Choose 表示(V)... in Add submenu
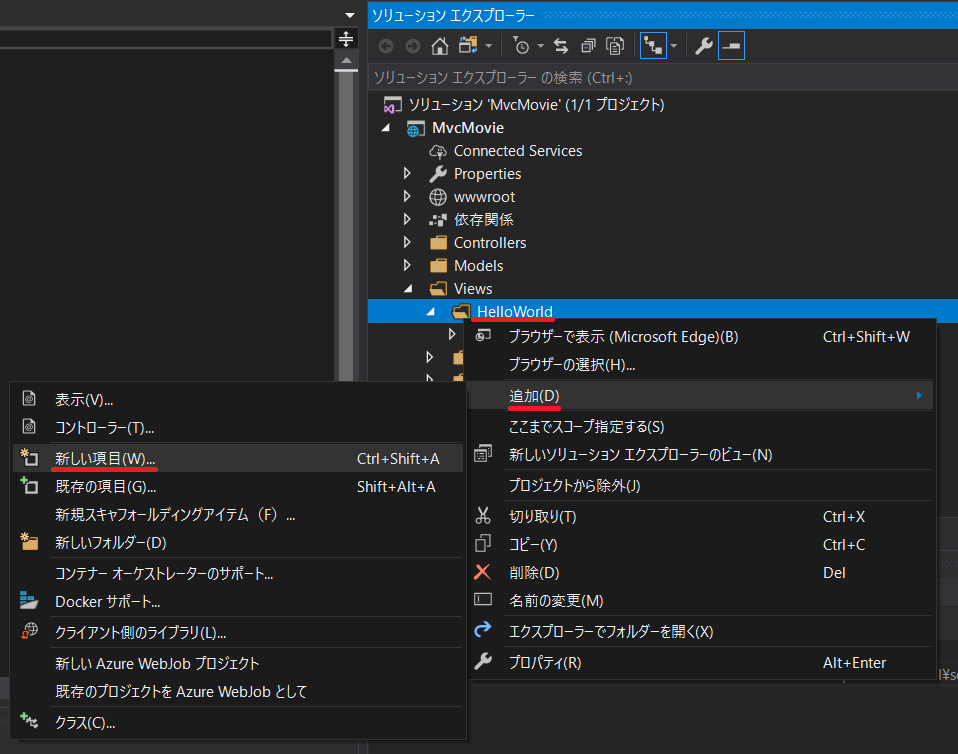Image resolution: width=958 pixels, height=754 pixels. pyautogui.click(x=238, y=400)
